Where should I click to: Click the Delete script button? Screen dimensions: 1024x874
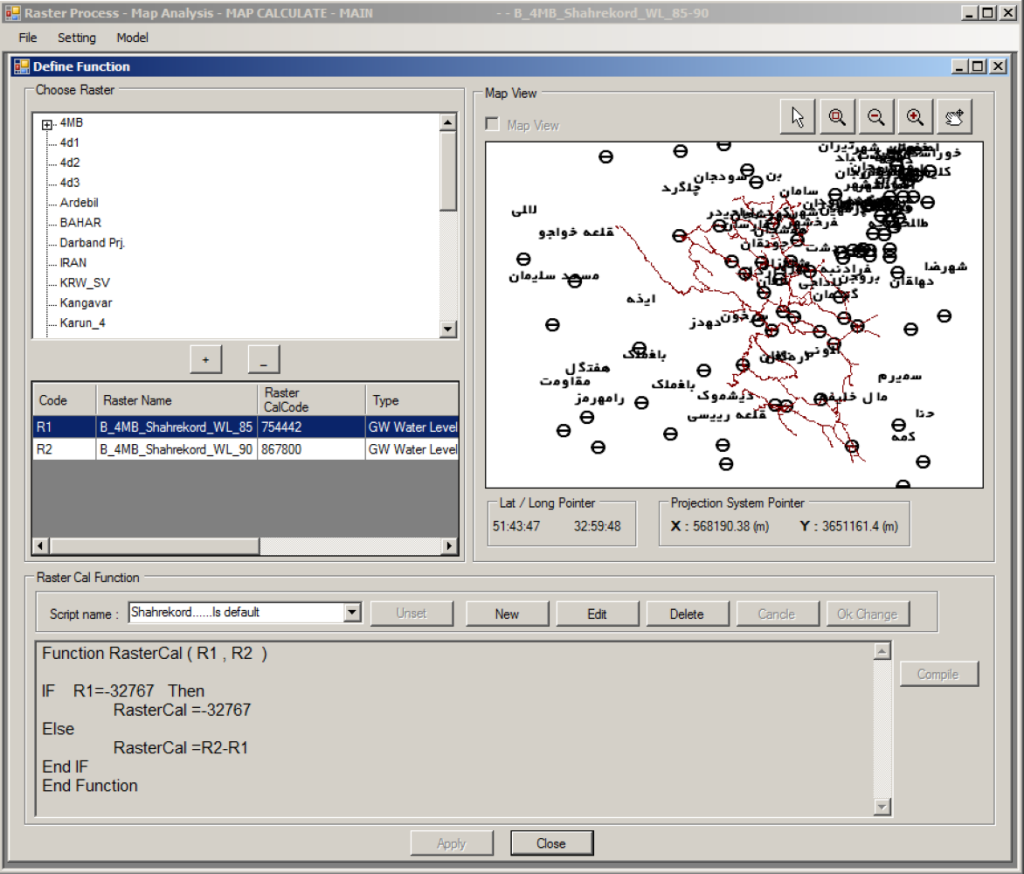point(687,614)
